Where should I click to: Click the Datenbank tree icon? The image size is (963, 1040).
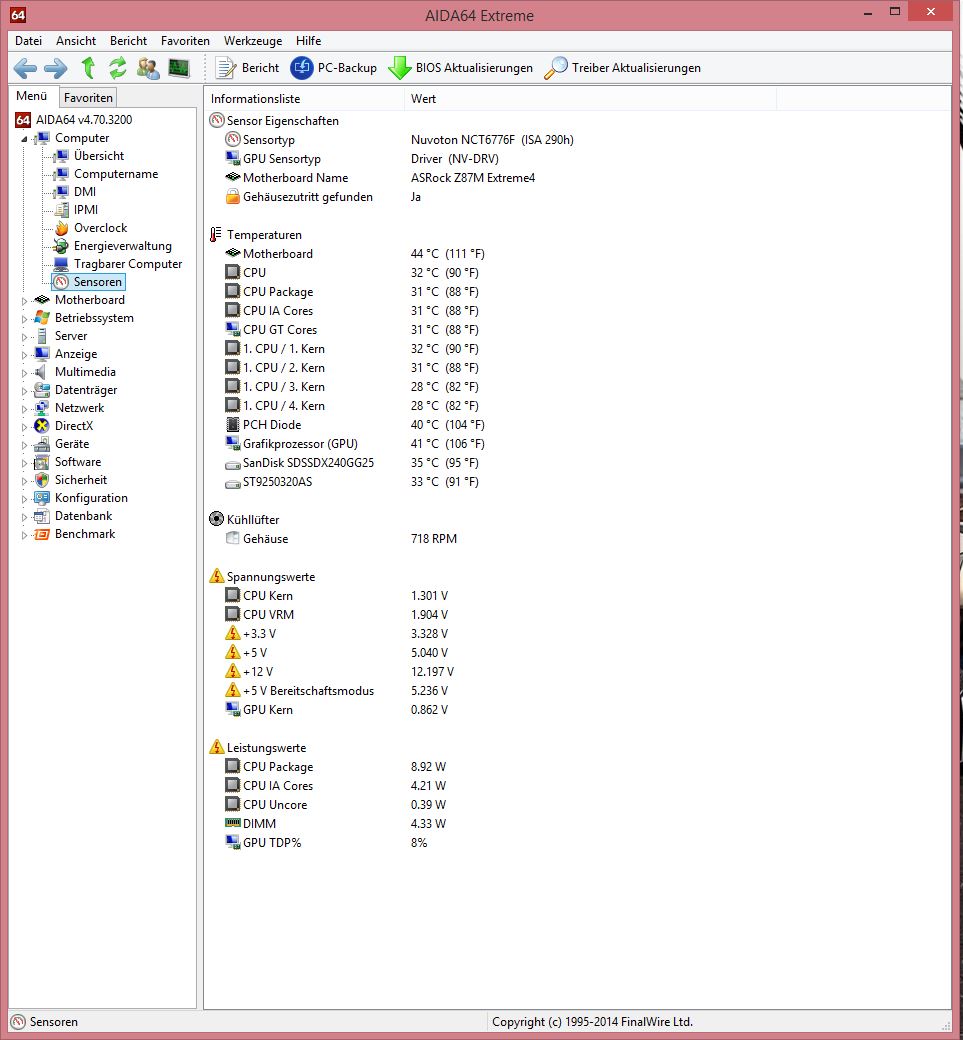42,516
